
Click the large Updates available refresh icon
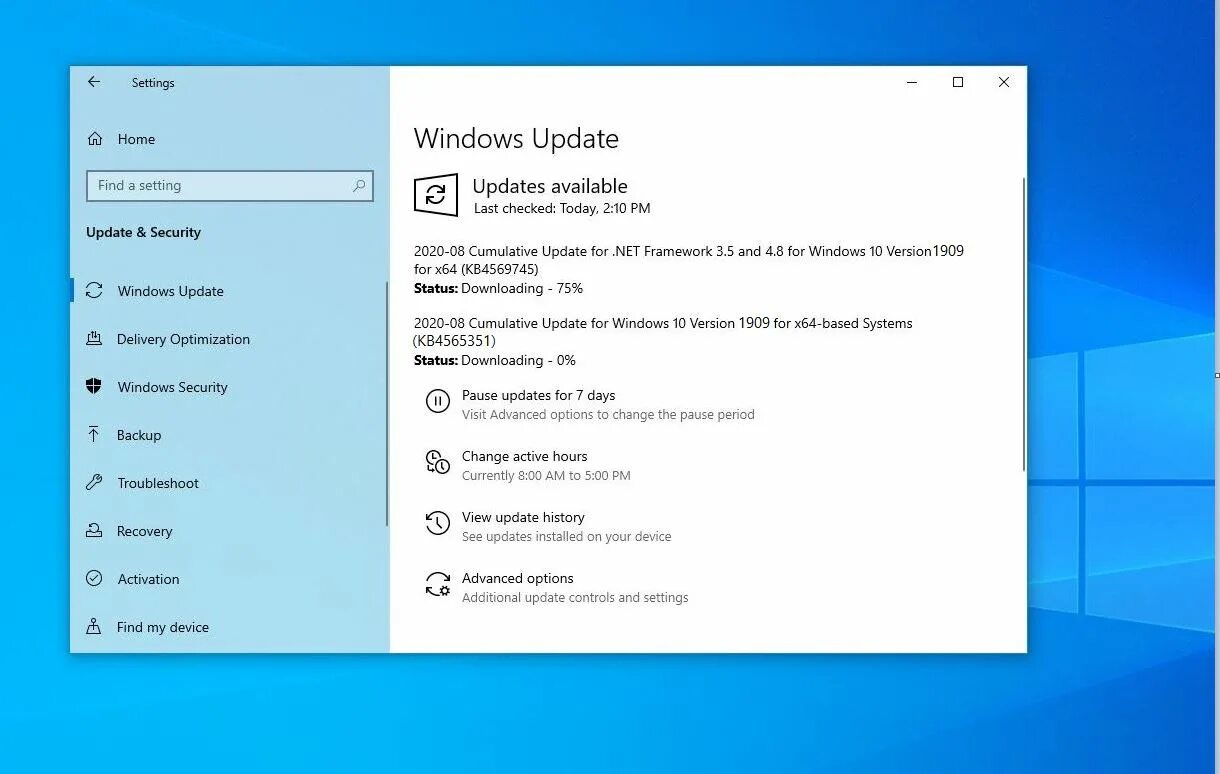436,195
